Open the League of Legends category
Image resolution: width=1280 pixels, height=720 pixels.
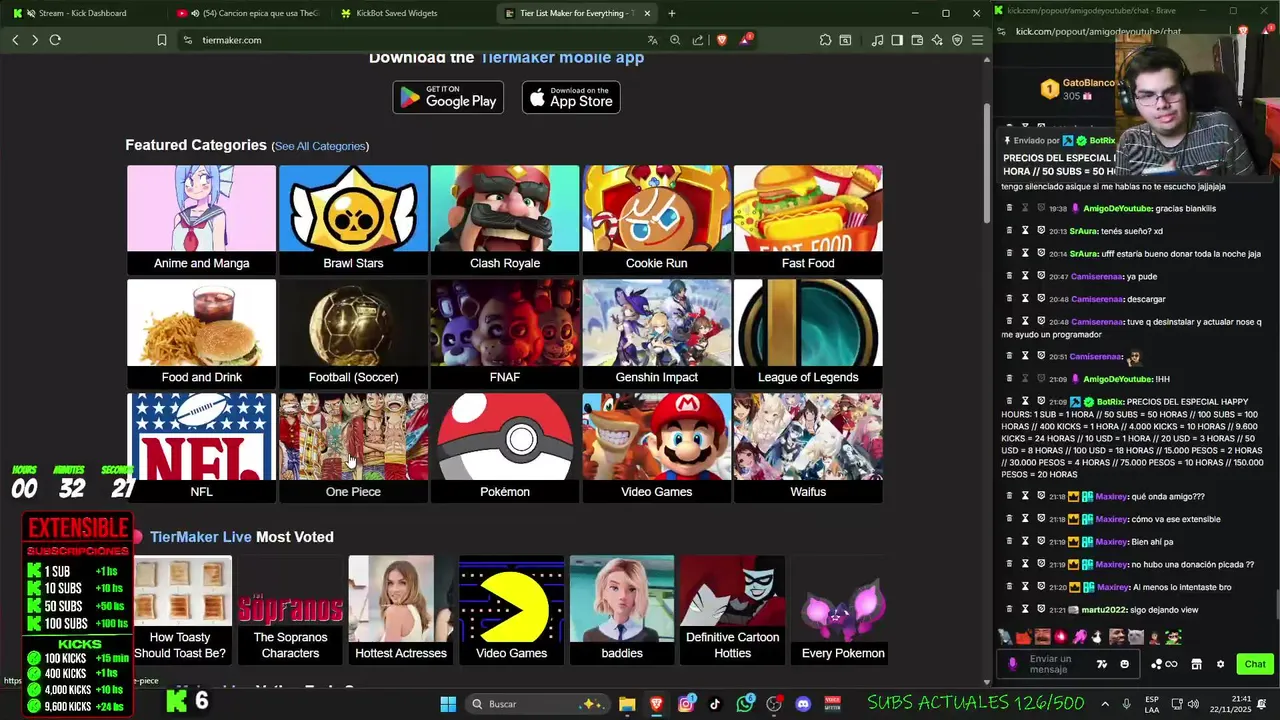808,334
